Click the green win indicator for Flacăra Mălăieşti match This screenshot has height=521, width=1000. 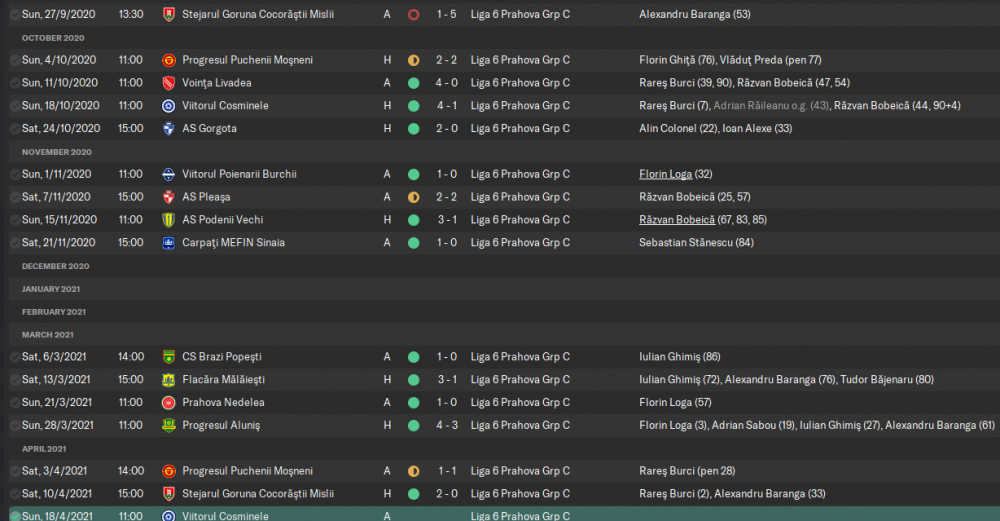(413, 380)
